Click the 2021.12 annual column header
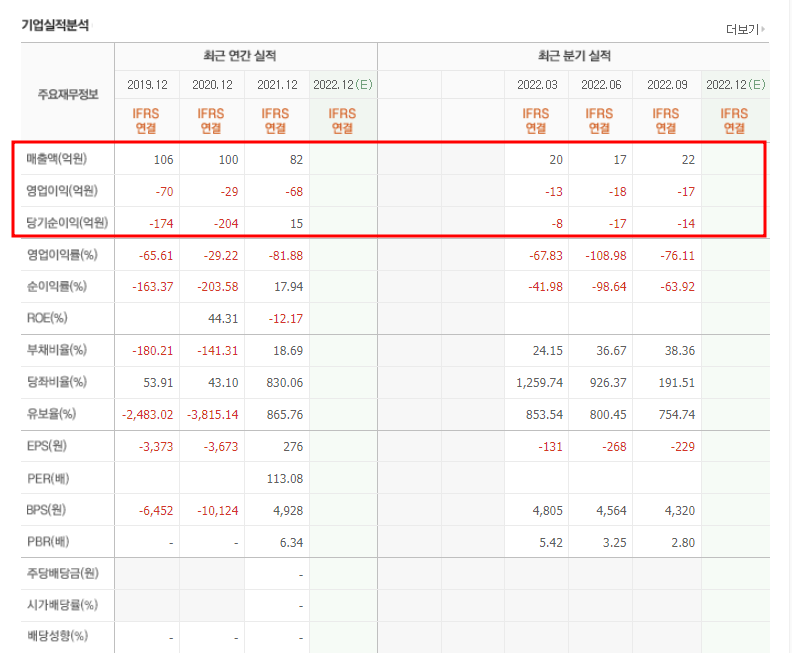Image resolution: width=792 pixels, height=653 pixels. (277, 85)
